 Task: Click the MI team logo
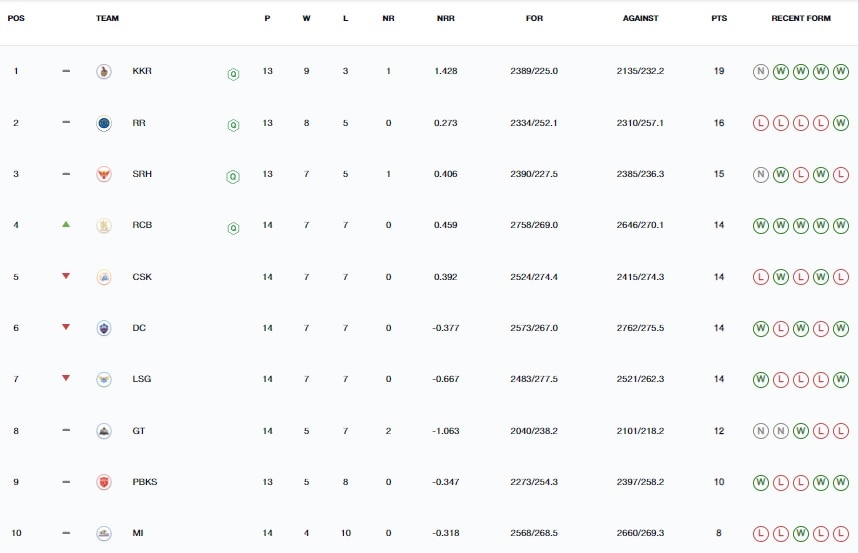[x=104, y=533]
